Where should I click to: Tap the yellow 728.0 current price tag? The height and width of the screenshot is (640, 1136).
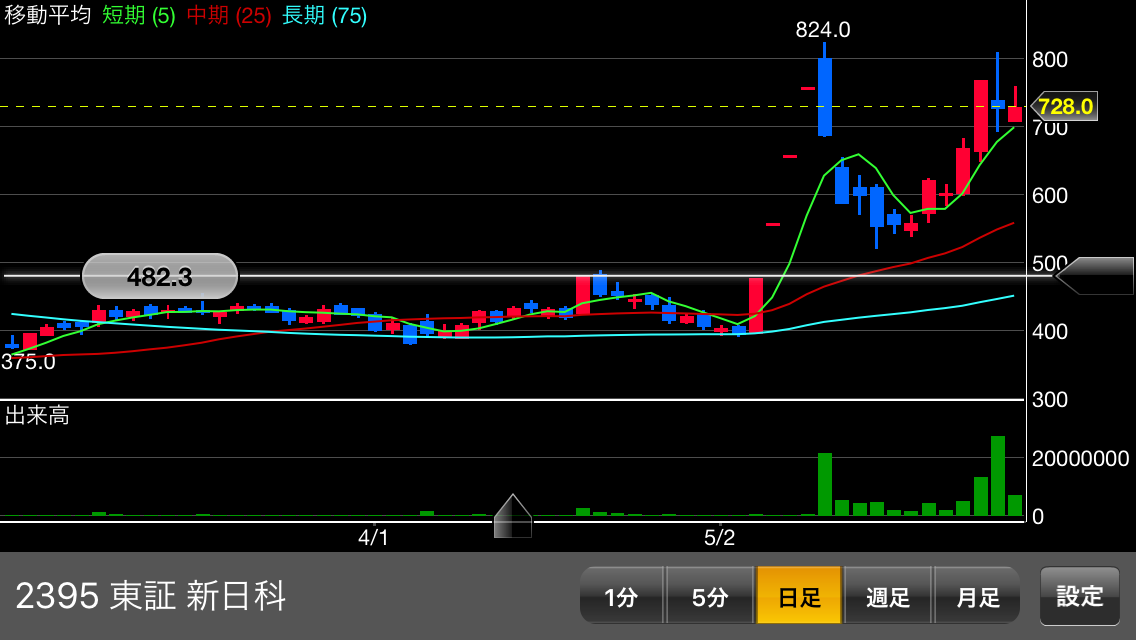click(1064, 106)
